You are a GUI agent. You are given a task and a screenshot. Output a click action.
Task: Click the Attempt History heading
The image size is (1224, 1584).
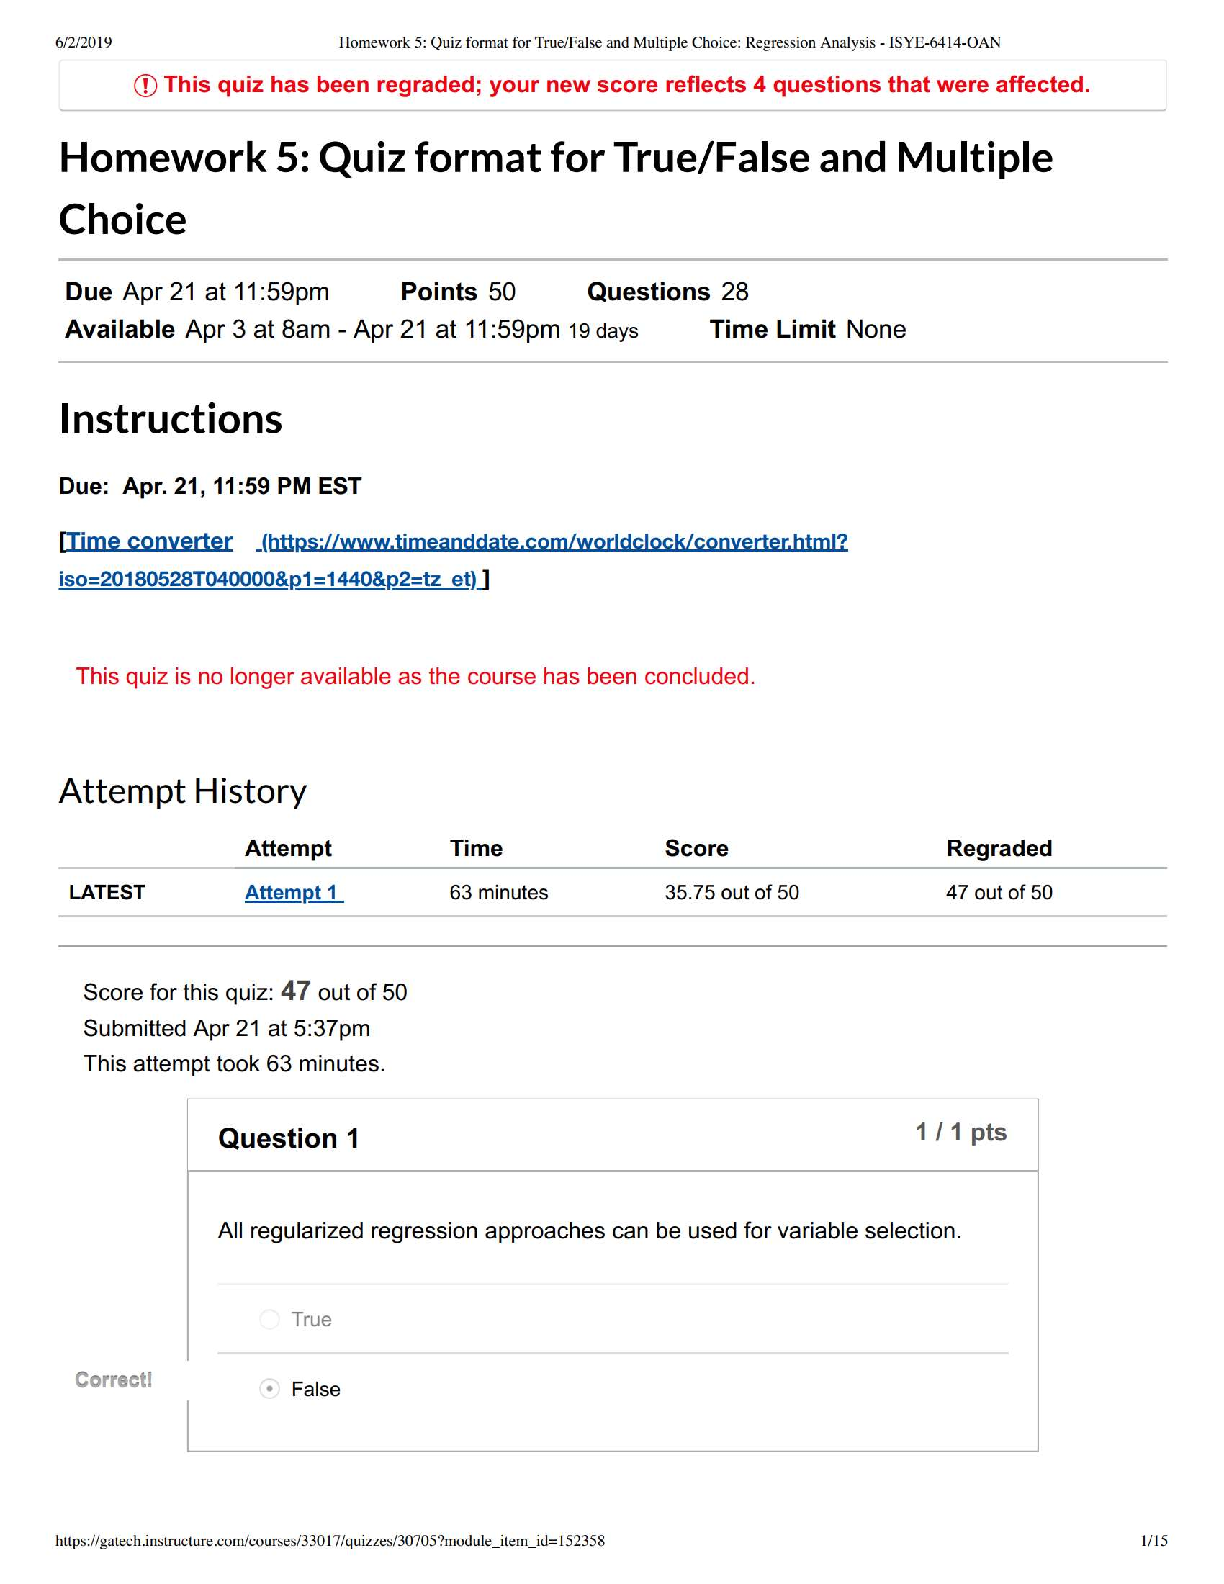point(183,791)
